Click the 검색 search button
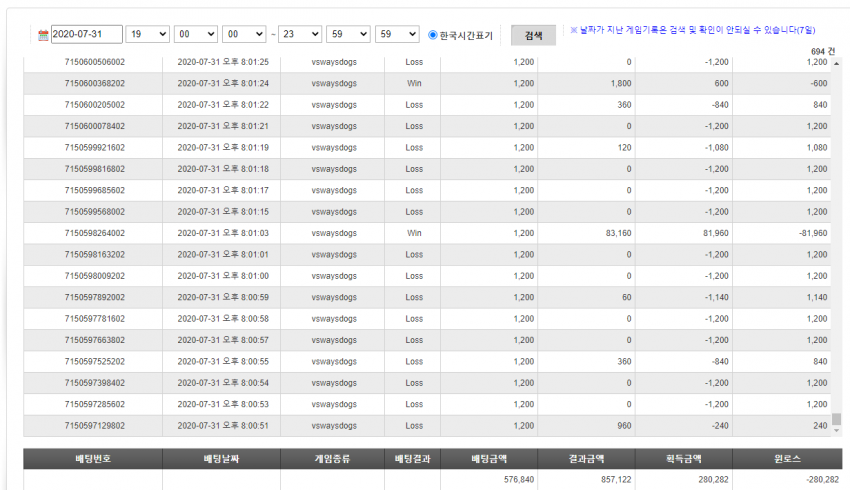 click(x=533, y=35)
